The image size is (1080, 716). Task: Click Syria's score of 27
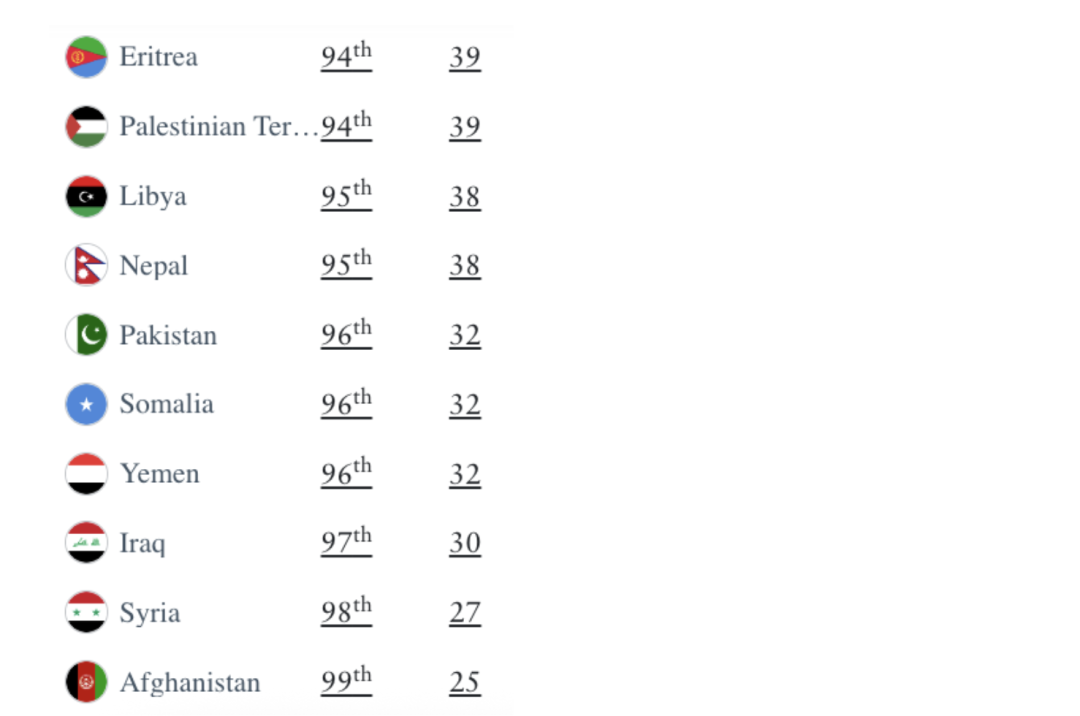[x=465, y=612]
